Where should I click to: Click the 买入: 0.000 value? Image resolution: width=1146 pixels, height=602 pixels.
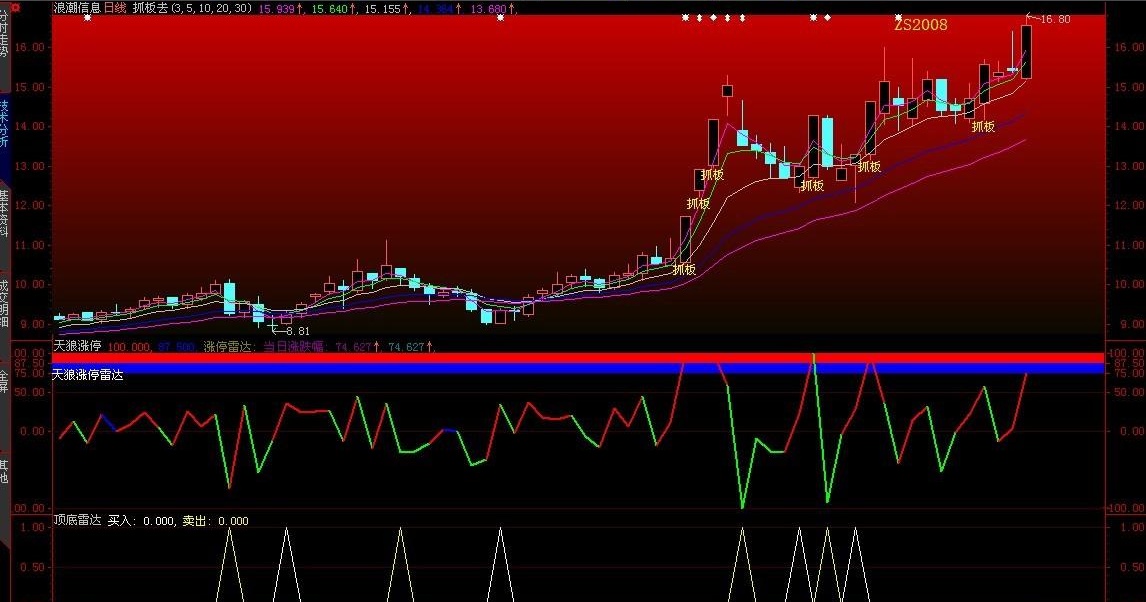tap(141, 521)
